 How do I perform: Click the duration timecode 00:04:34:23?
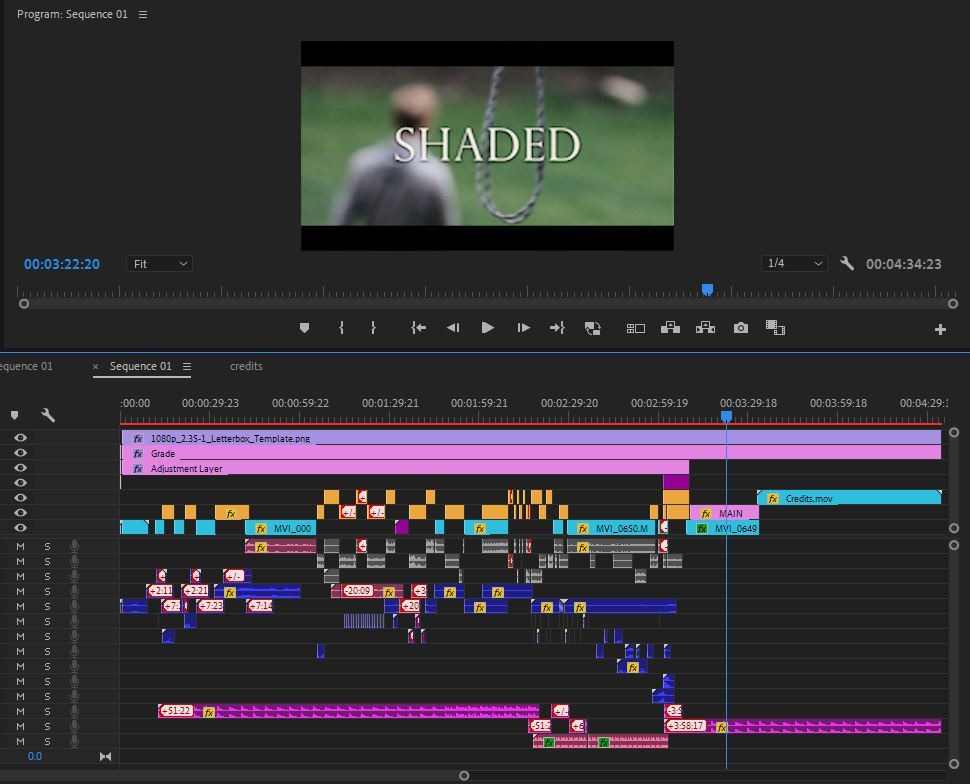point(903,264)
